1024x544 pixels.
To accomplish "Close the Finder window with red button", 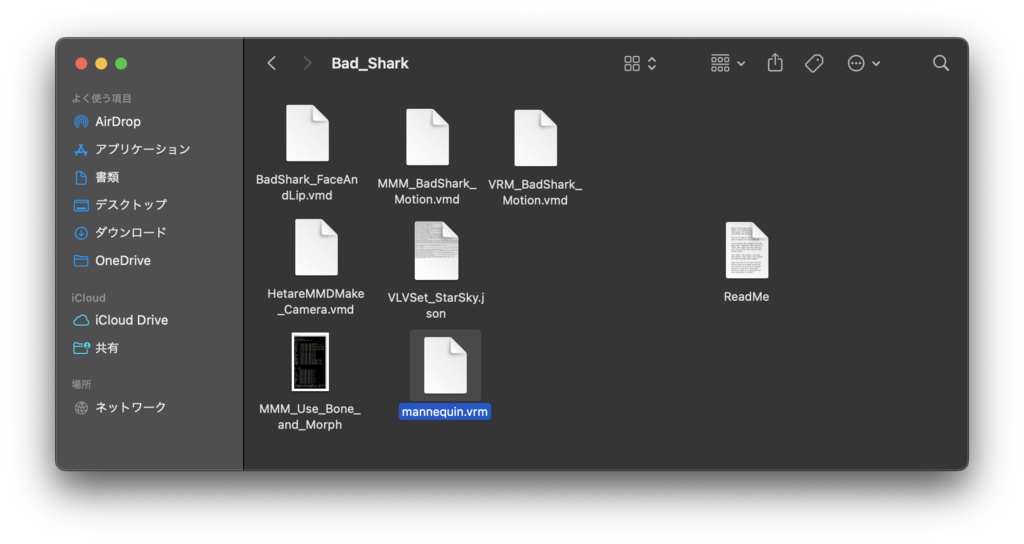I will click(x=81, y=63).
